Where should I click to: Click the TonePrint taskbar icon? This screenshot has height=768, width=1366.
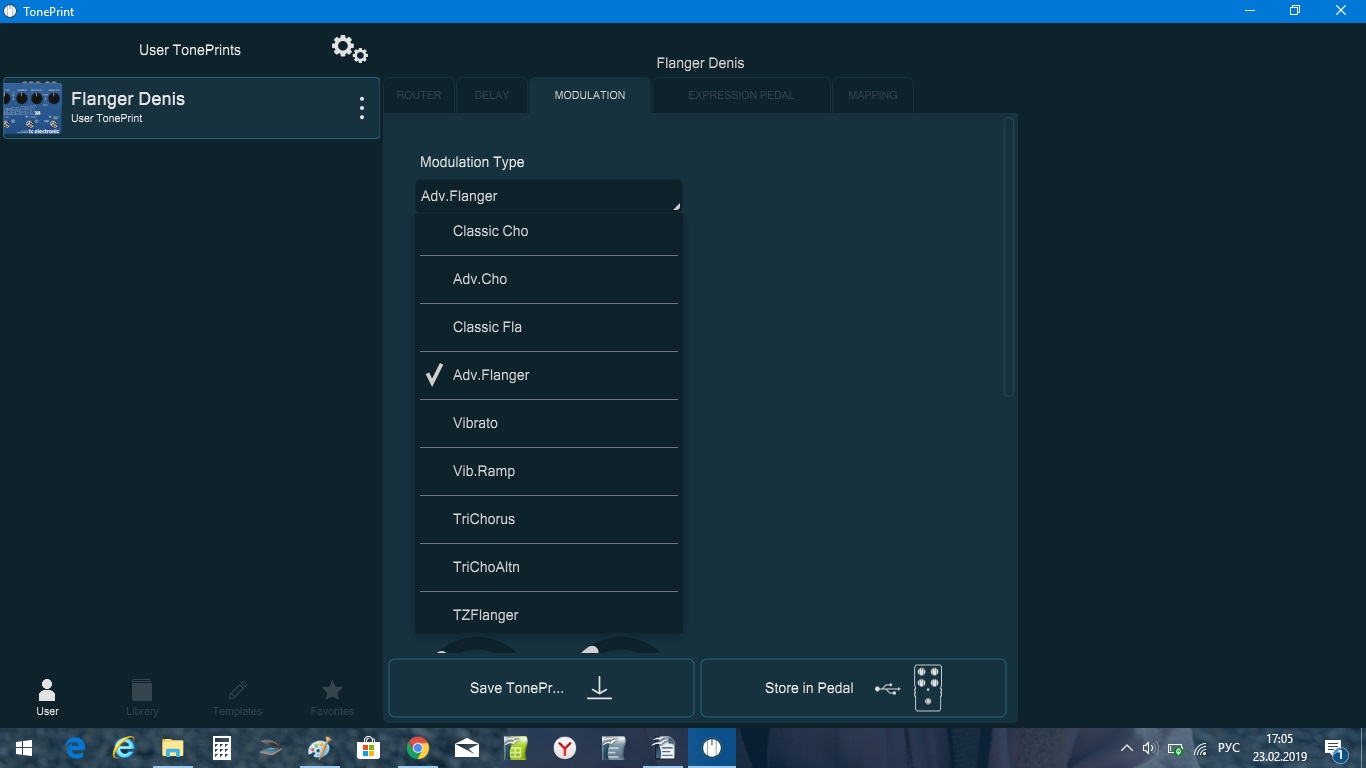click(712, 748)
